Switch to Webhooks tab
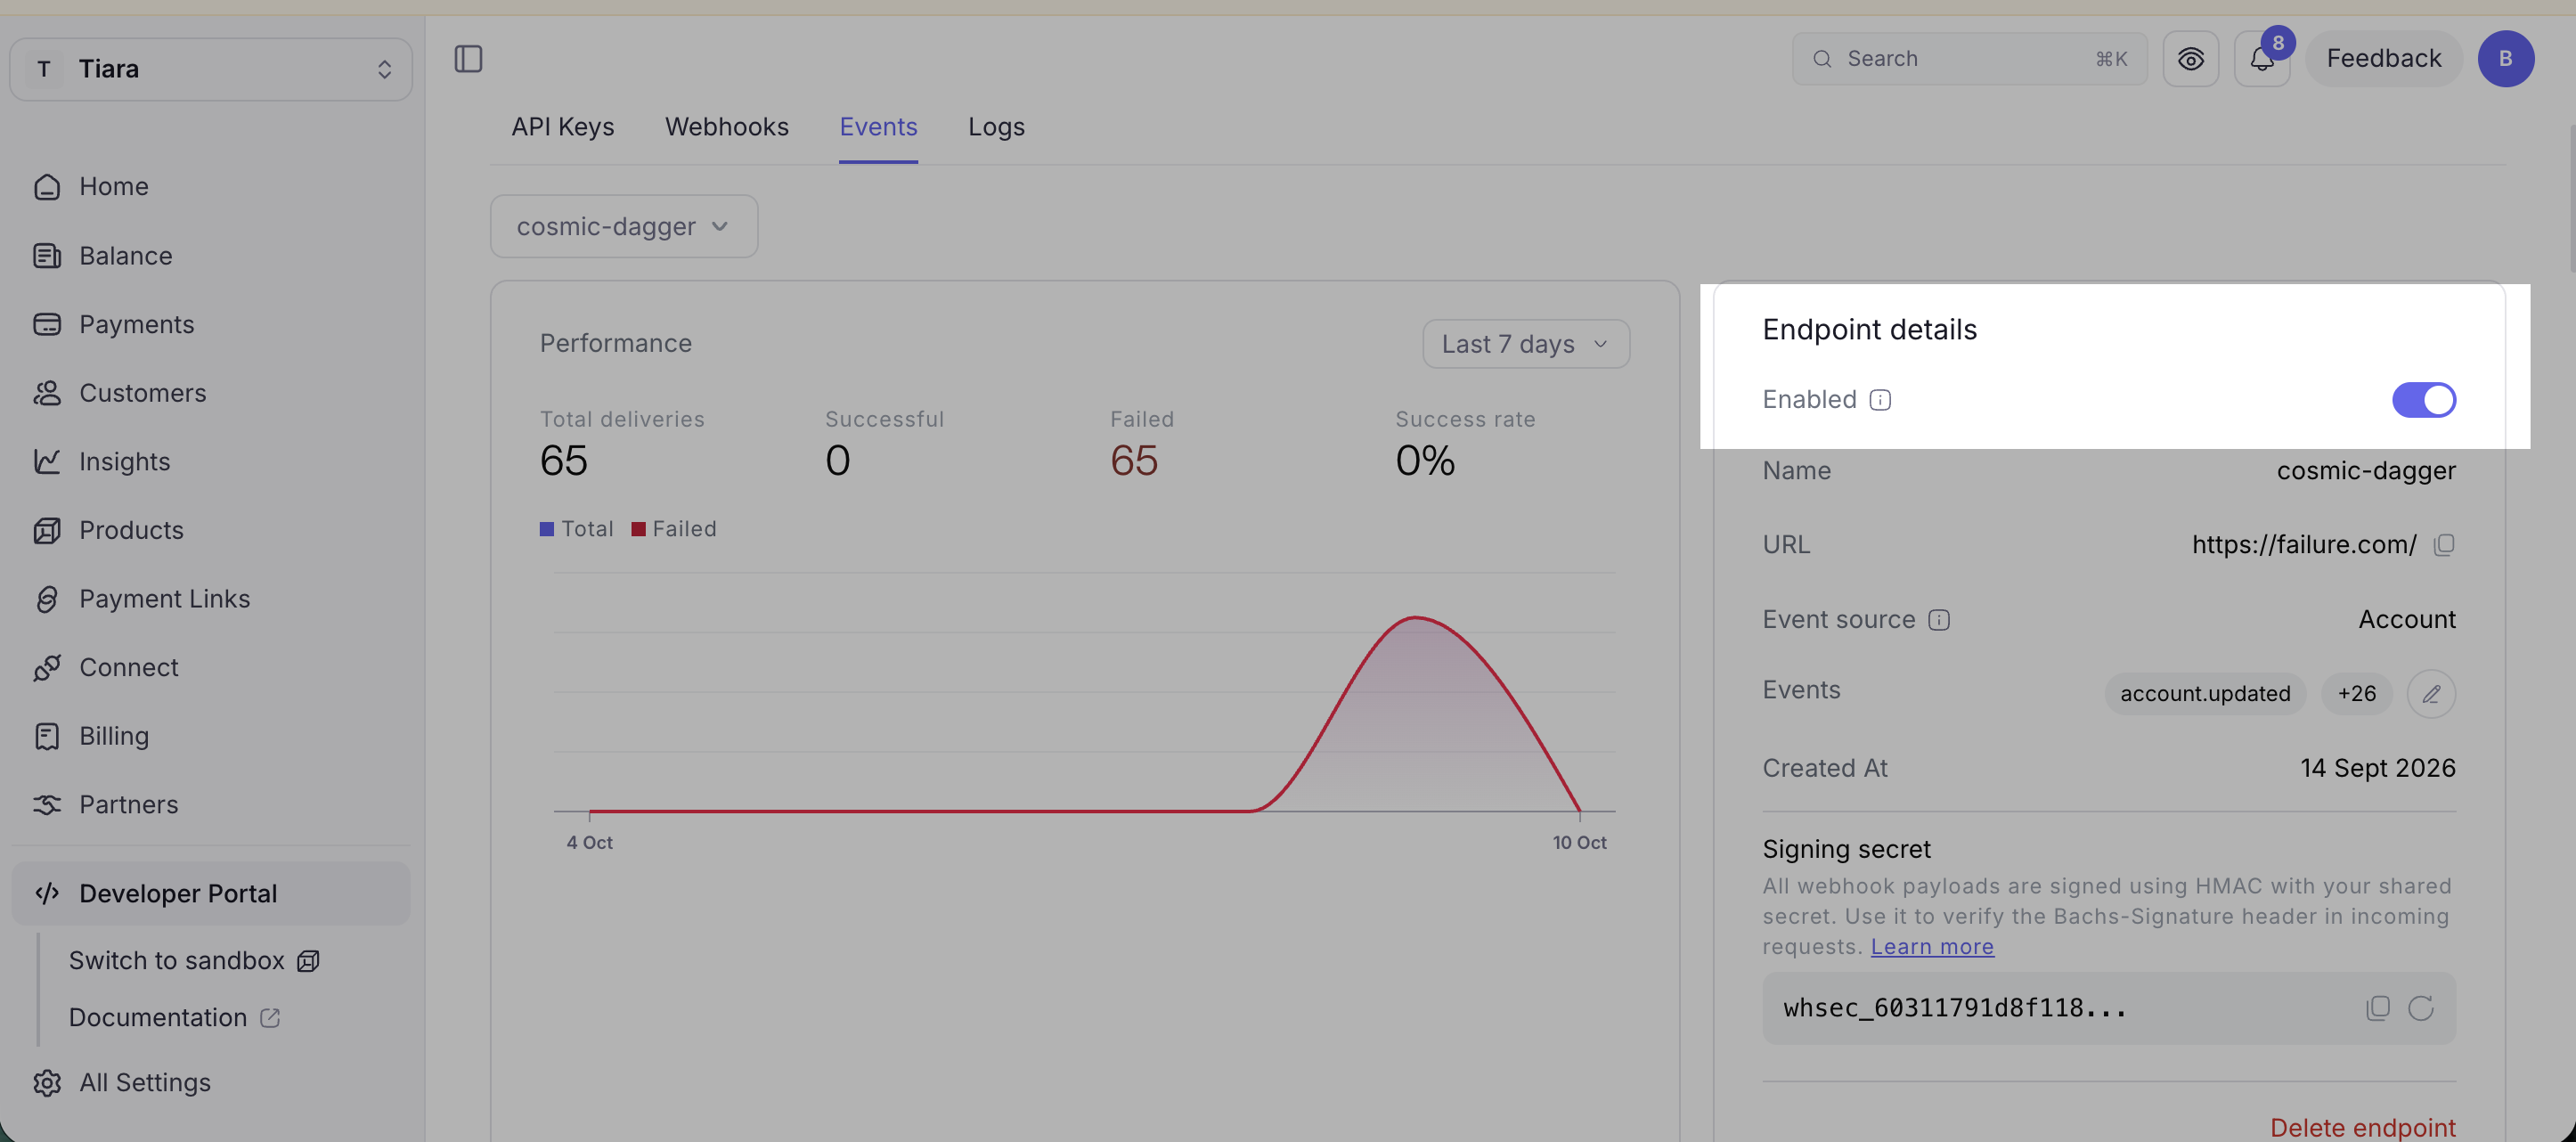Screen dimensions: 2576x1142 [x=727, y=127]
